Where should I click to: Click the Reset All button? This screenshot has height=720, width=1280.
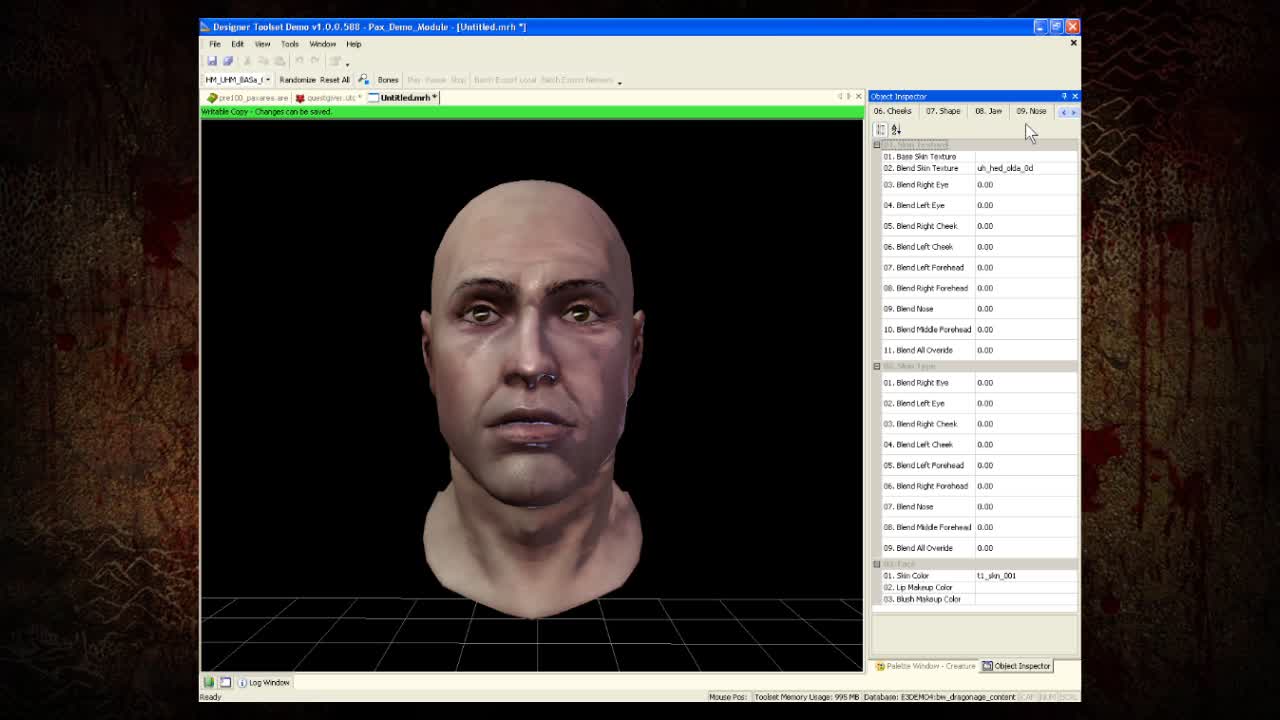click(x=335, y=80)
